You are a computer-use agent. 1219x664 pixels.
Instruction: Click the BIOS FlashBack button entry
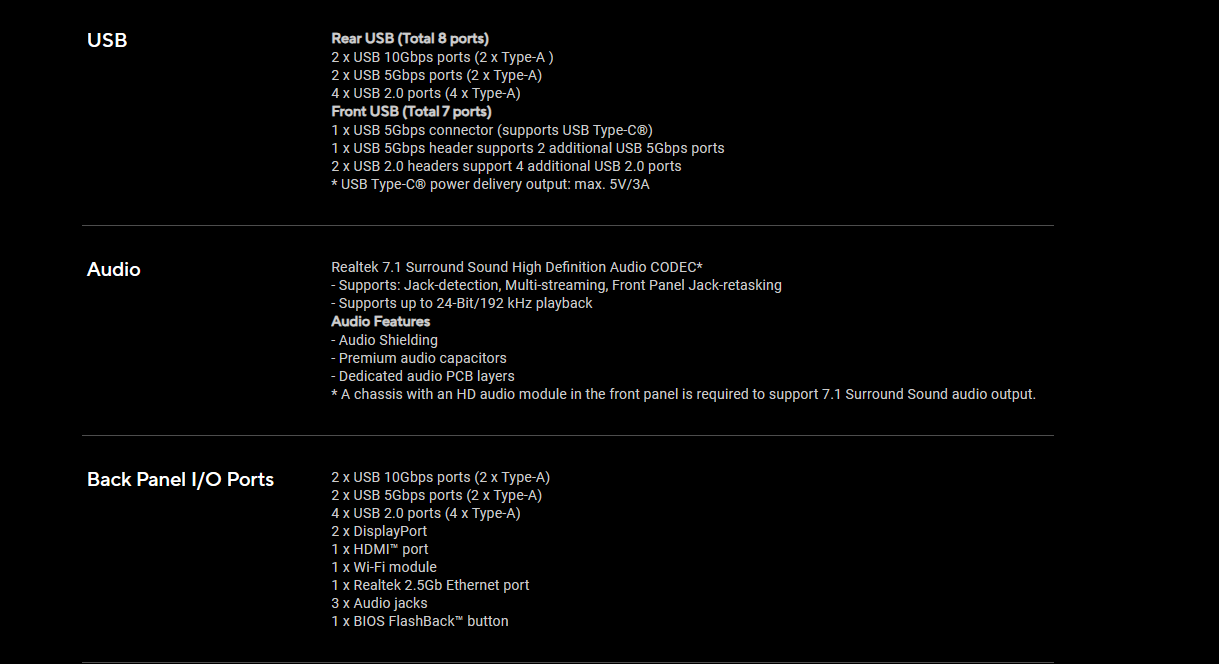[420, 621]
